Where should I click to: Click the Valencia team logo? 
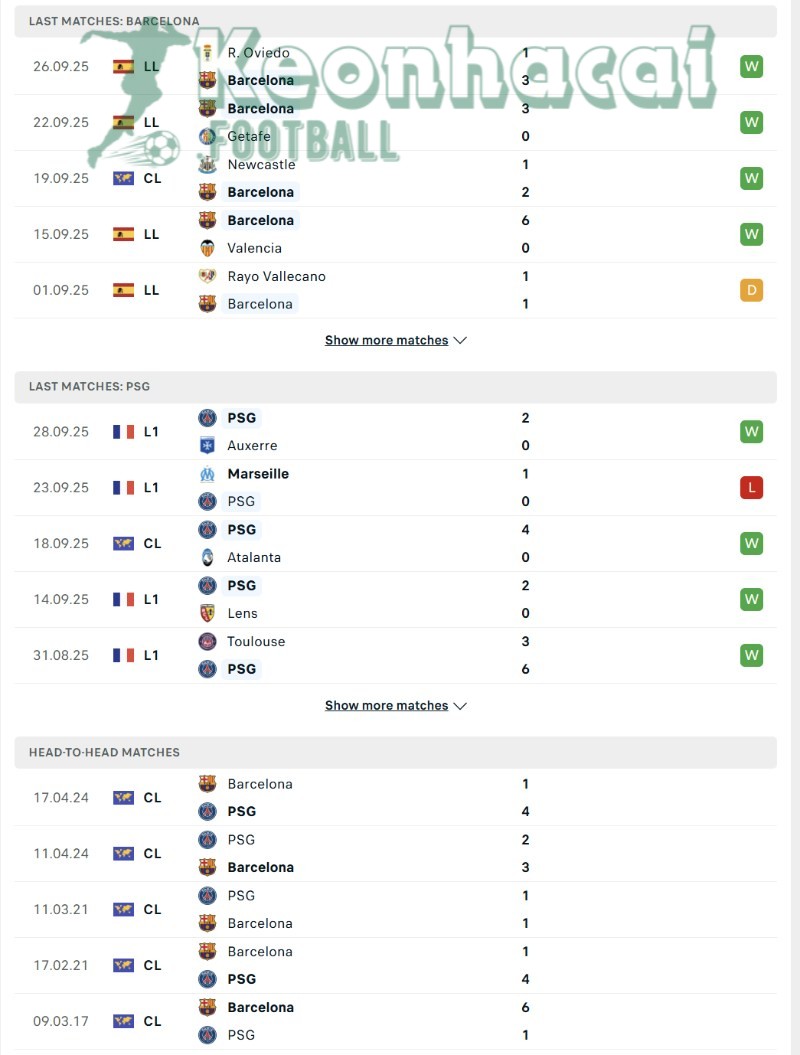pyautogui.click(x=207, y=248)
